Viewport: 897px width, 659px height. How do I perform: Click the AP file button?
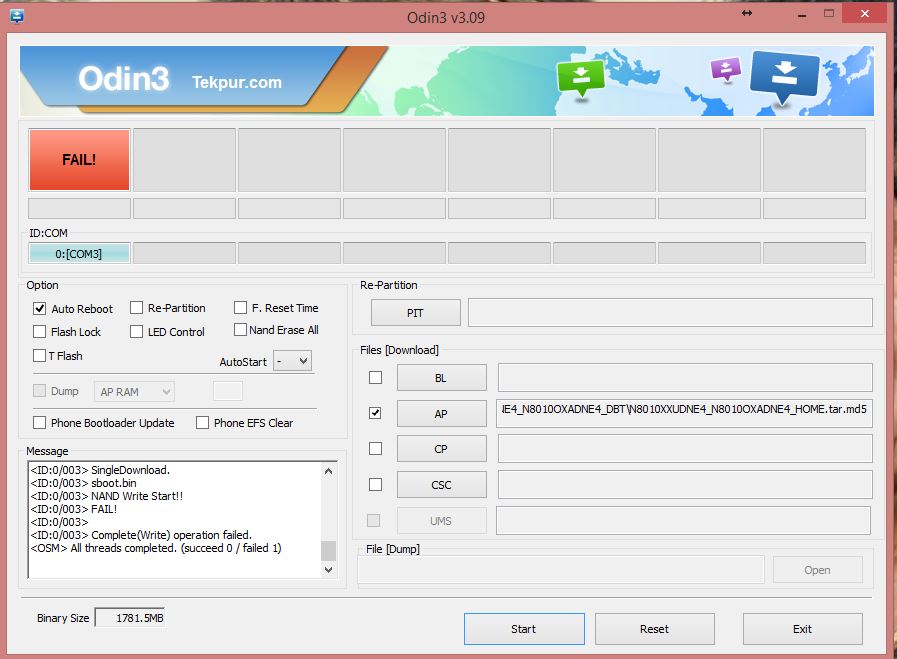click(442, 414)
